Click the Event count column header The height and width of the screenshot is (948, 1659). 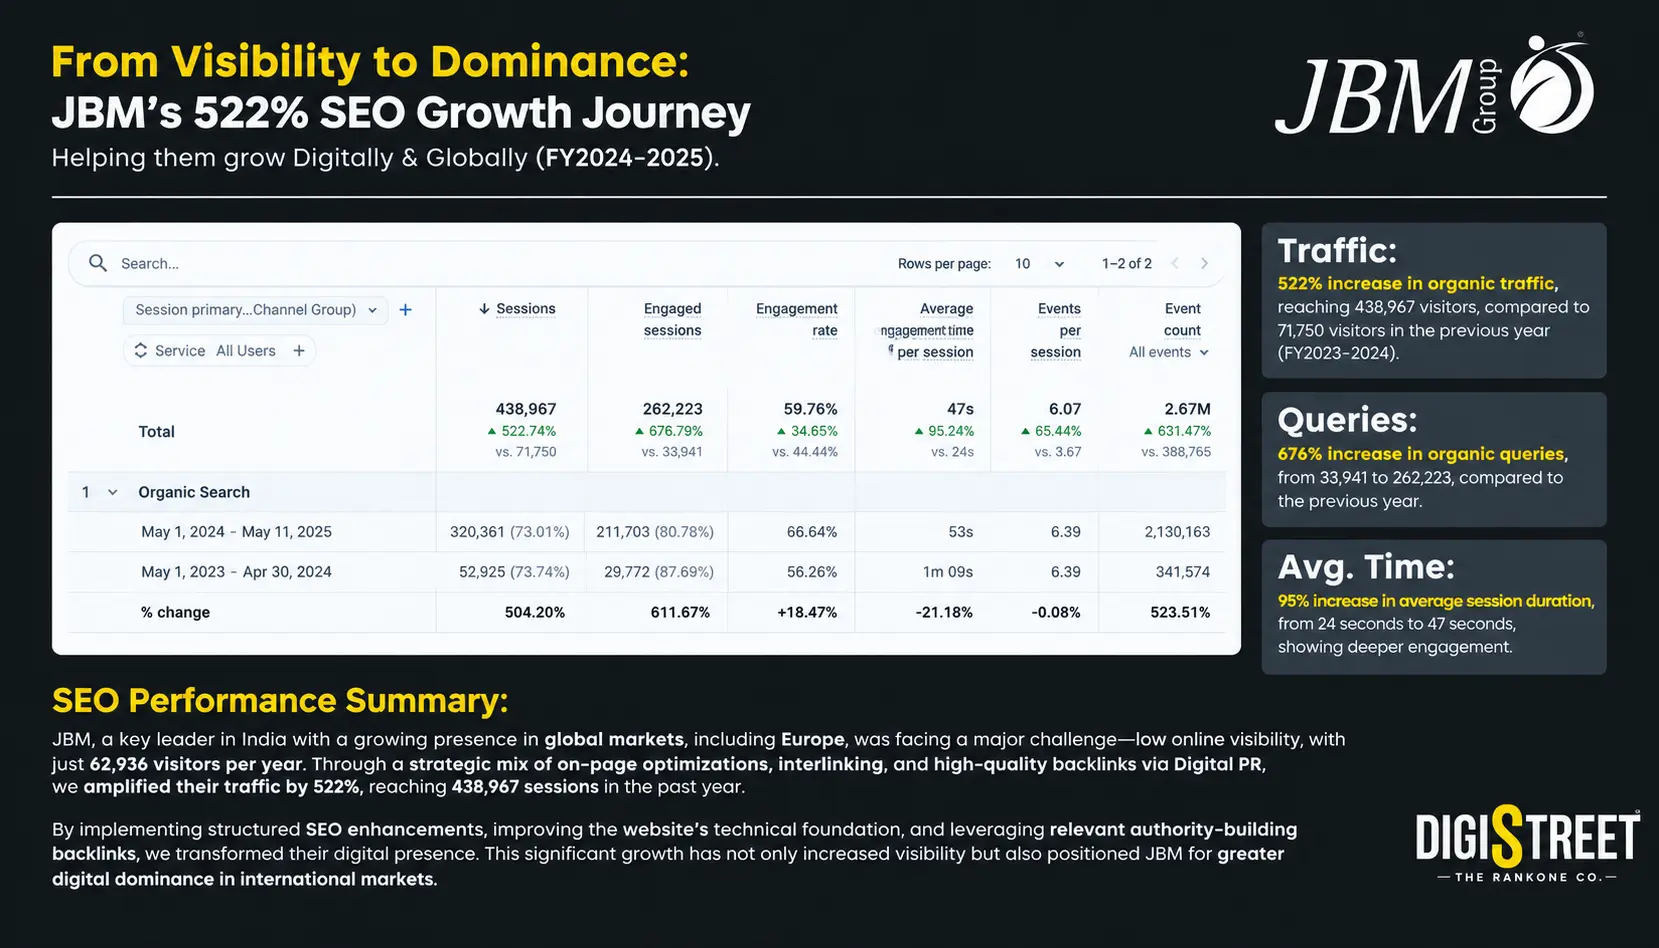[x=1182, y=320]
